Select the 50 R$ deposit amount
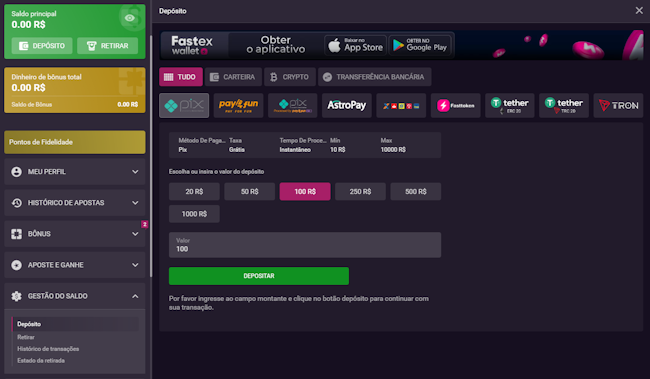 click(250, 192)
